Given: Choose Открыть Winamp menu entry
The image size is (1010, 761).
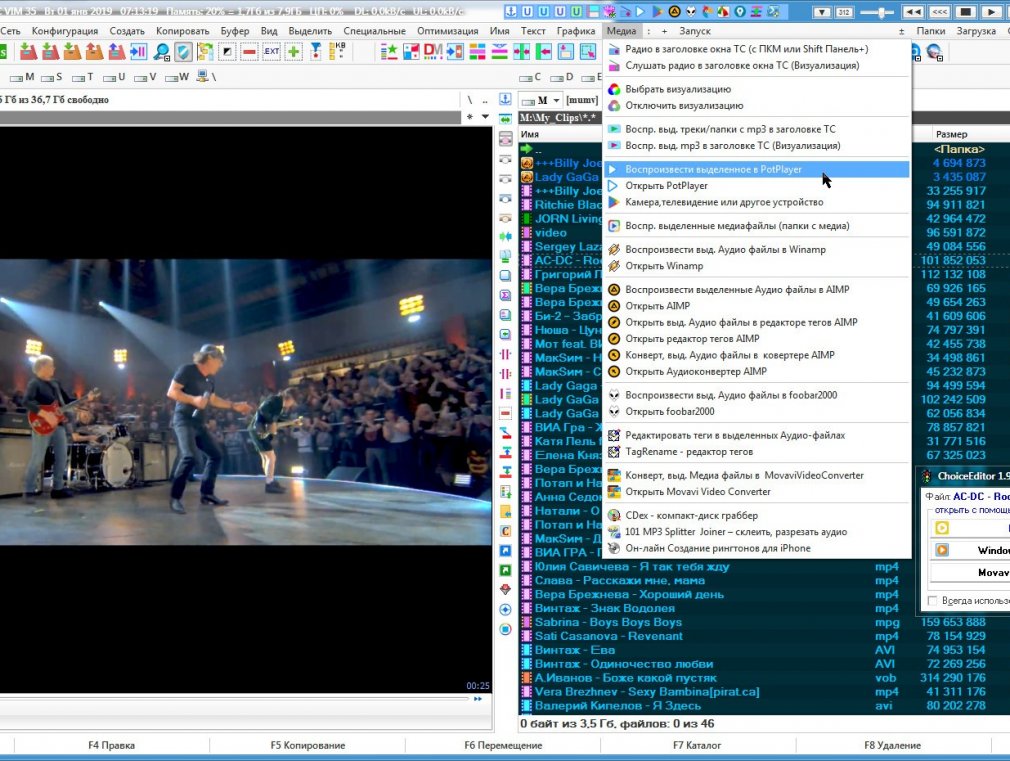Looking at the screenshot, I should 758,265.
